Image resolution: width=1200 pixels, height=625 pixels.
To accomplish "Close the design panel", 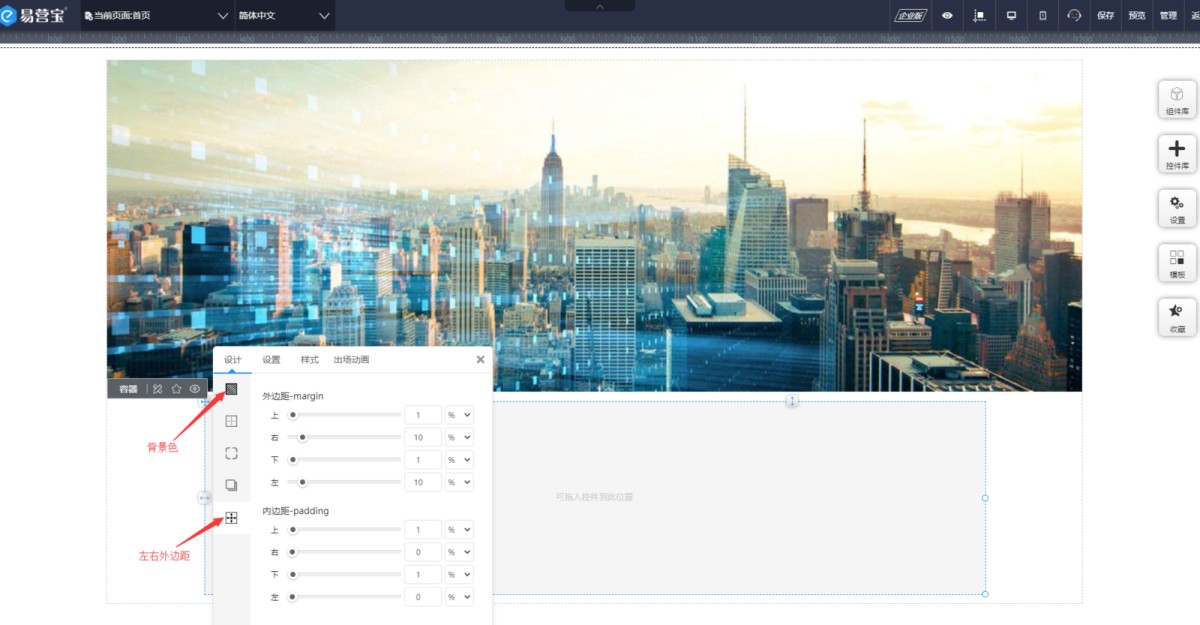I will pos(480,359).
